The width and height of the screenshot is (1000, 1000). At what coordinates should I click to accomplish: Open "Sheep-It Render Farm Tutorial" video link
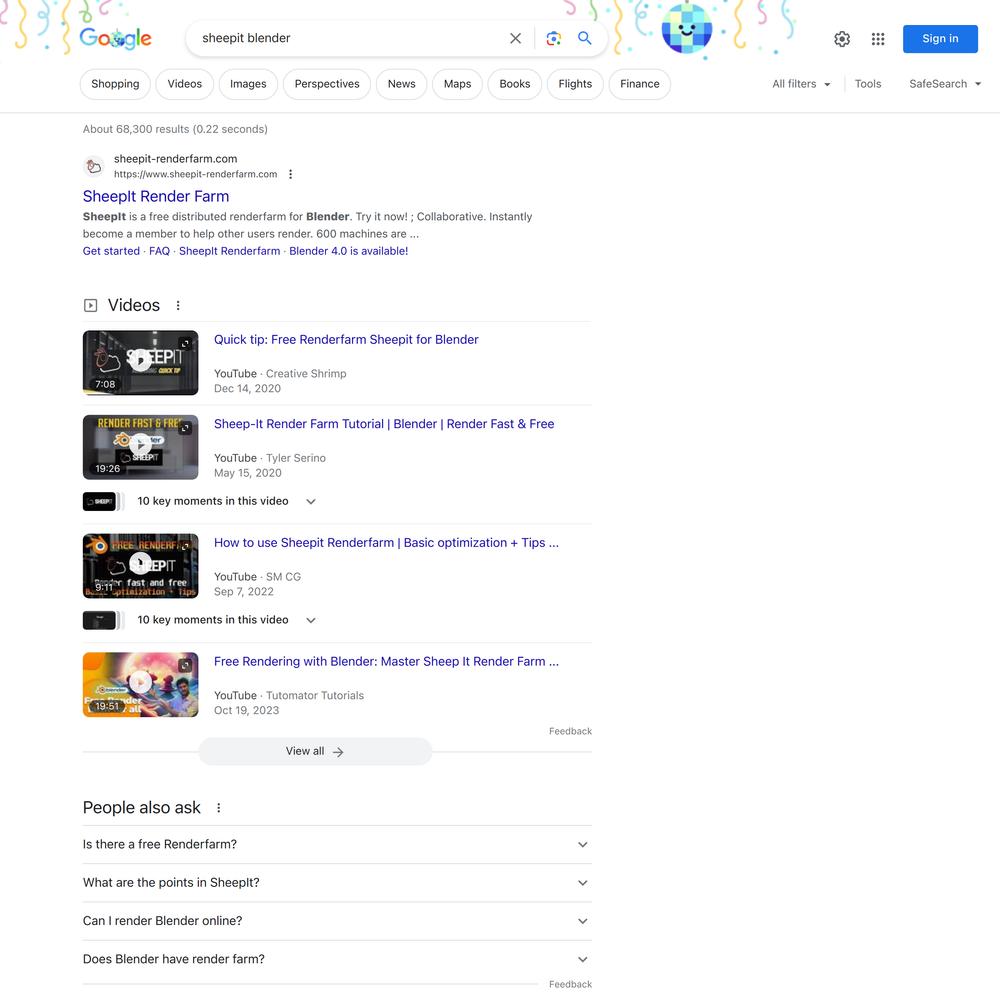point(384,424)
